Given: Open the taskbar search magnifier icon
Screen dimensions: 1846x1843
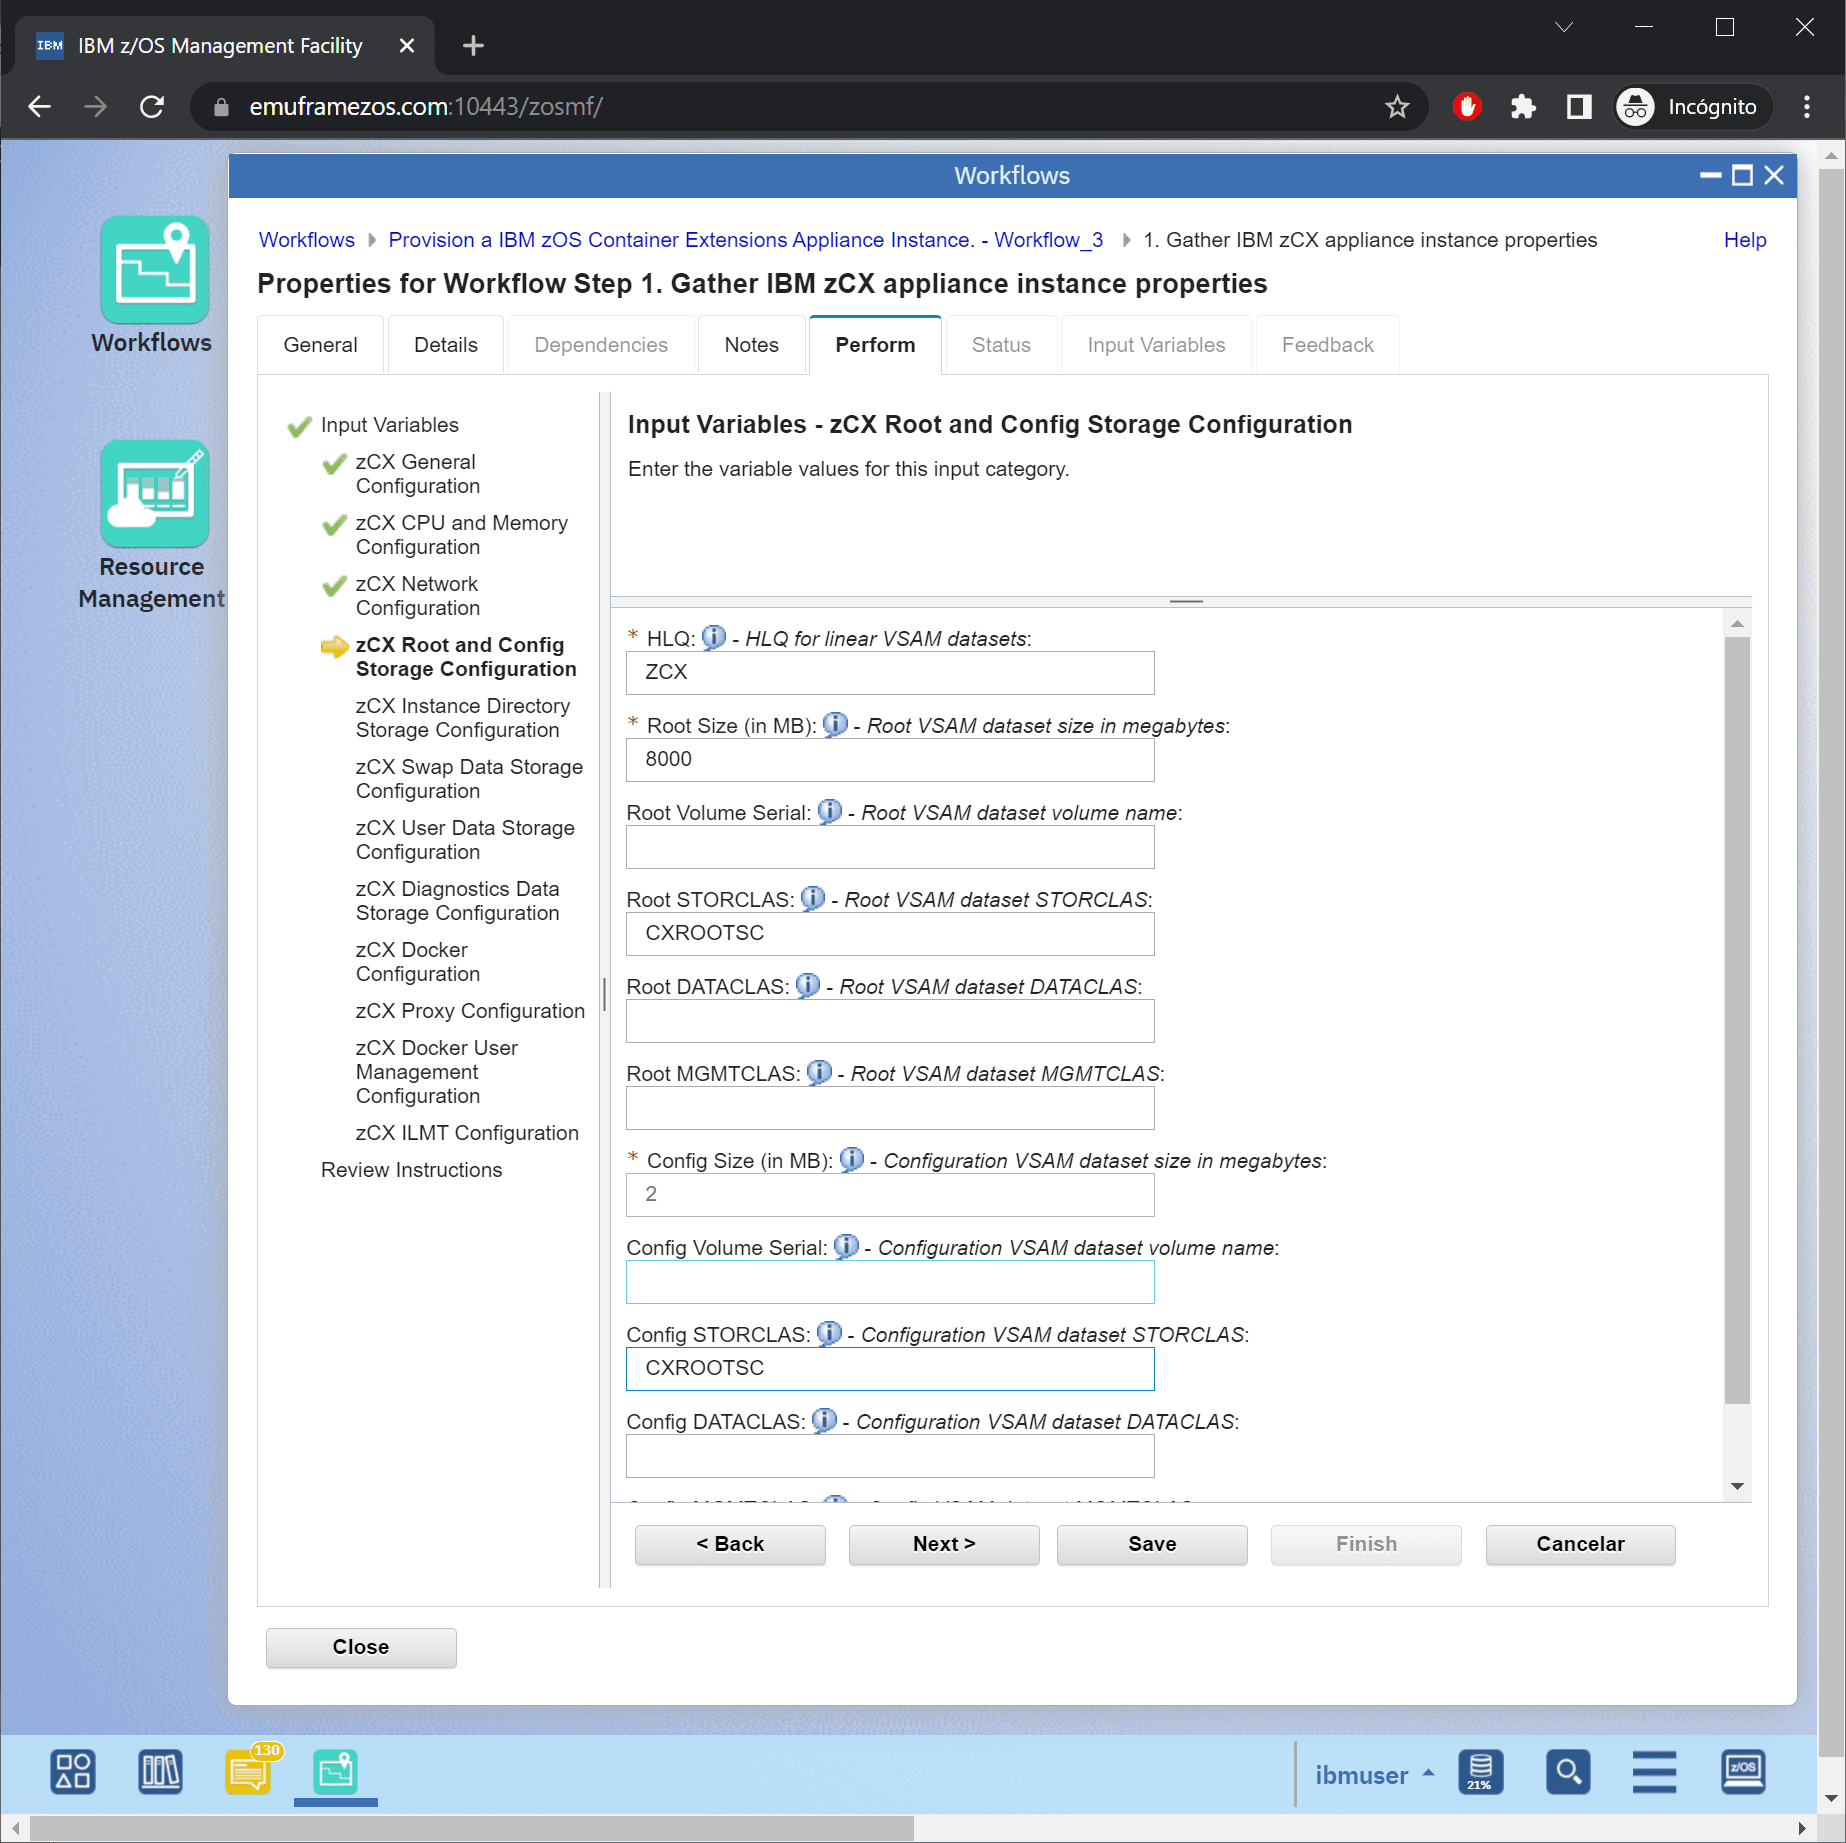Looking at the screenshot, I should pos(1567,1773).
